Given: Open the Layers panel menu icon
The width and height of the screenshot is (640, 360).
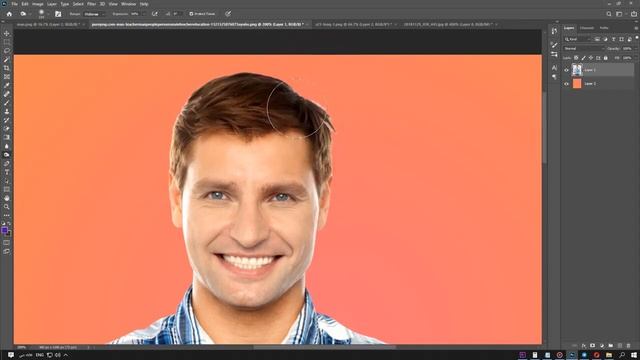Looking at the screenshot, I should (636, 28).
